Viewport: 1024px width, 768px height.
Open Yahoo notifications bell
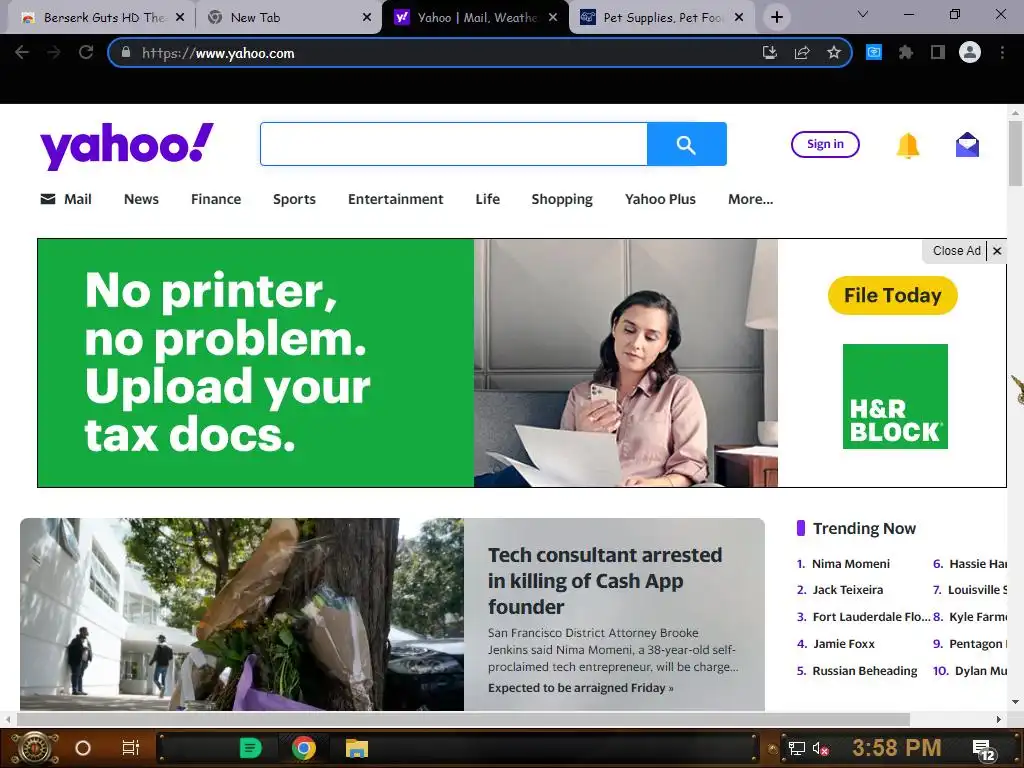pos(908,145)
